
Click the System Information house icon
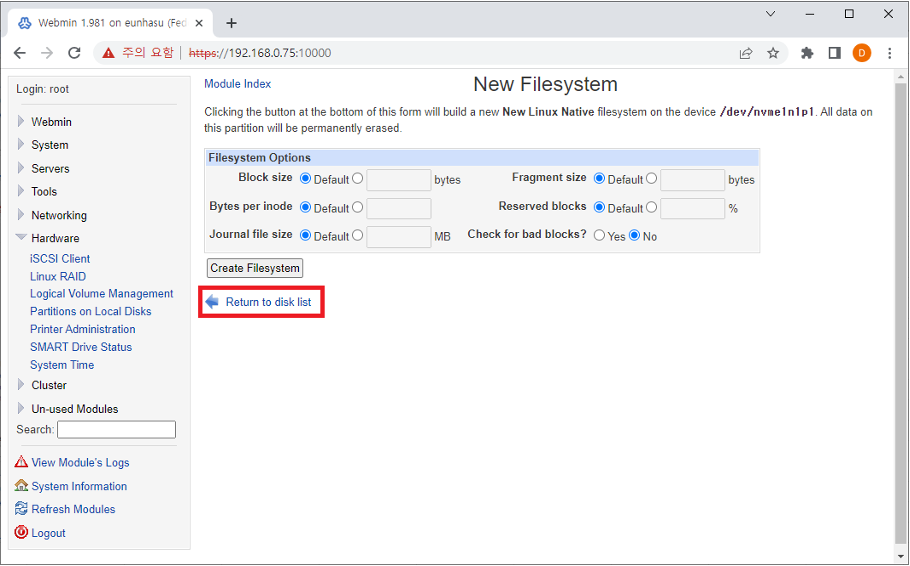coord(22,486)
